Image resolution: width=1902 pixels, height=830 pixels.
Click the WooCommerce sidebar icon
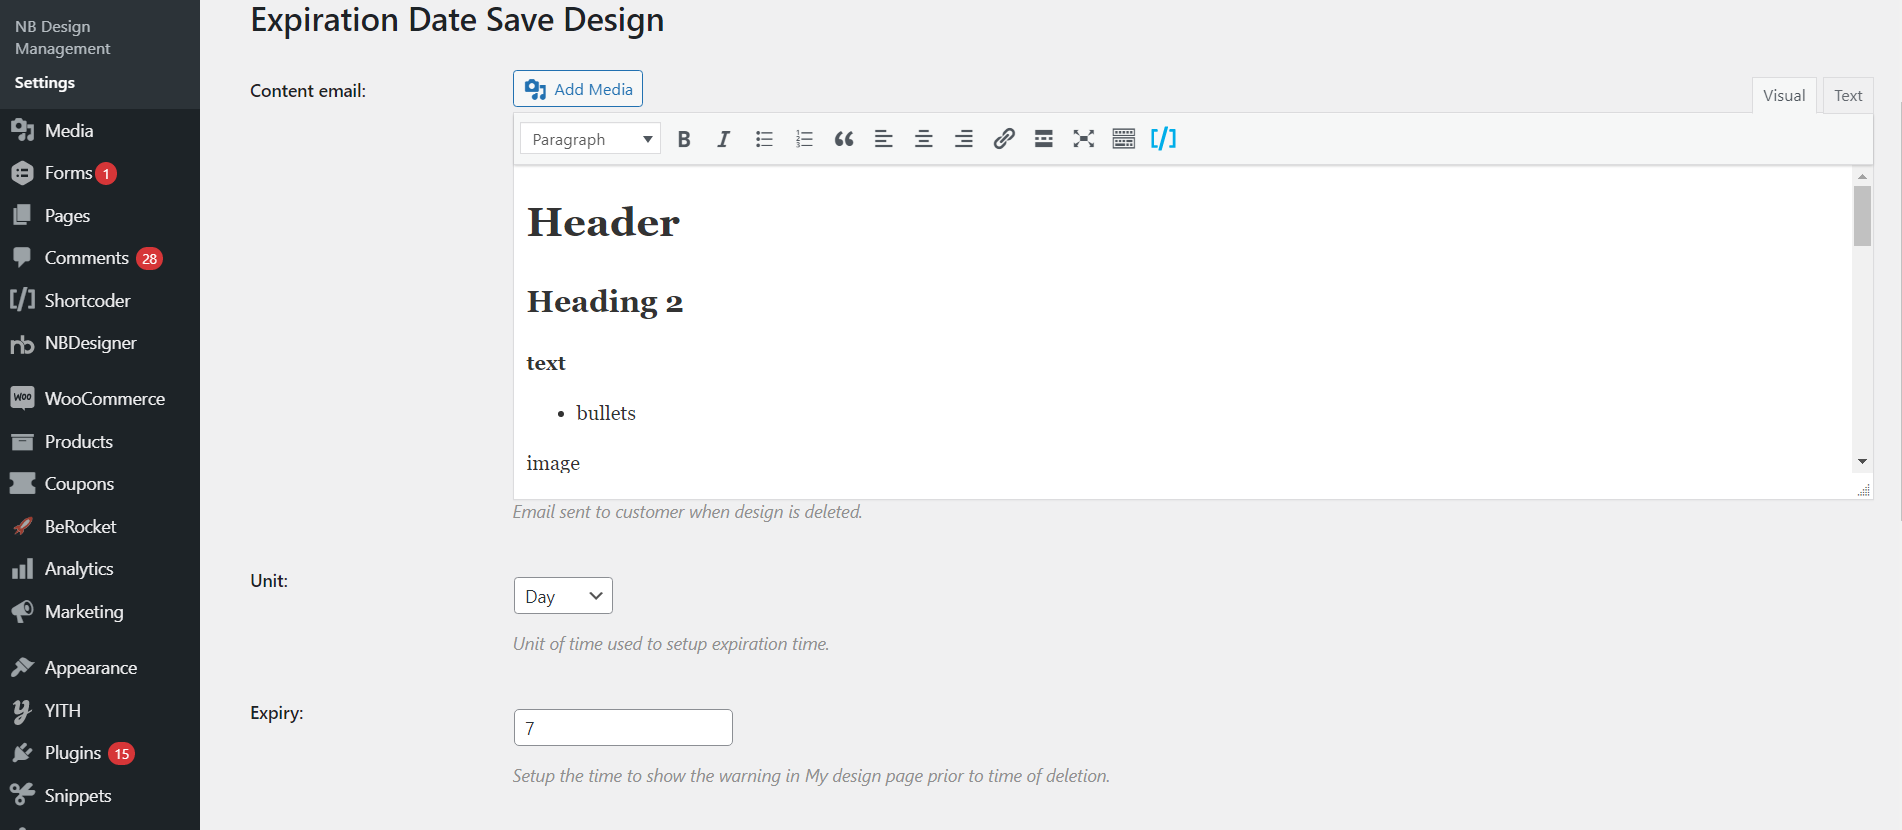(x=22, y=398)
